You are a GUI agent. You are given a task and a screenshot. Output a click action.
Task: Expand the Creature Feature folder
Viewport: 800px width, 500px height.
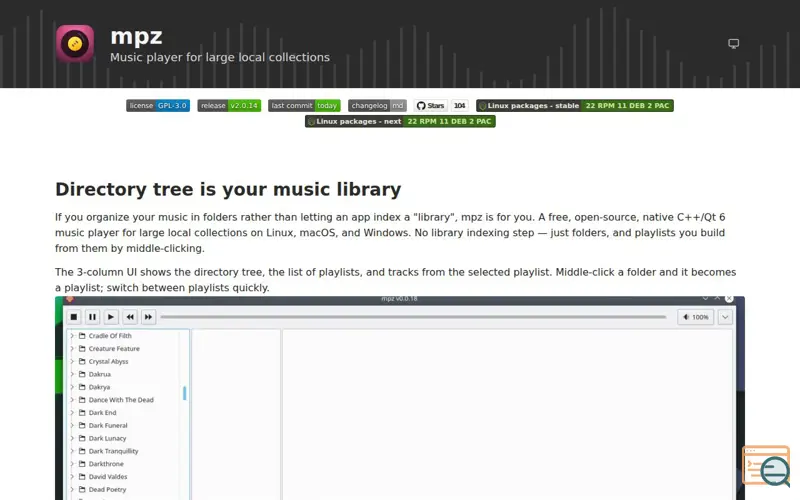coord(72,348)
